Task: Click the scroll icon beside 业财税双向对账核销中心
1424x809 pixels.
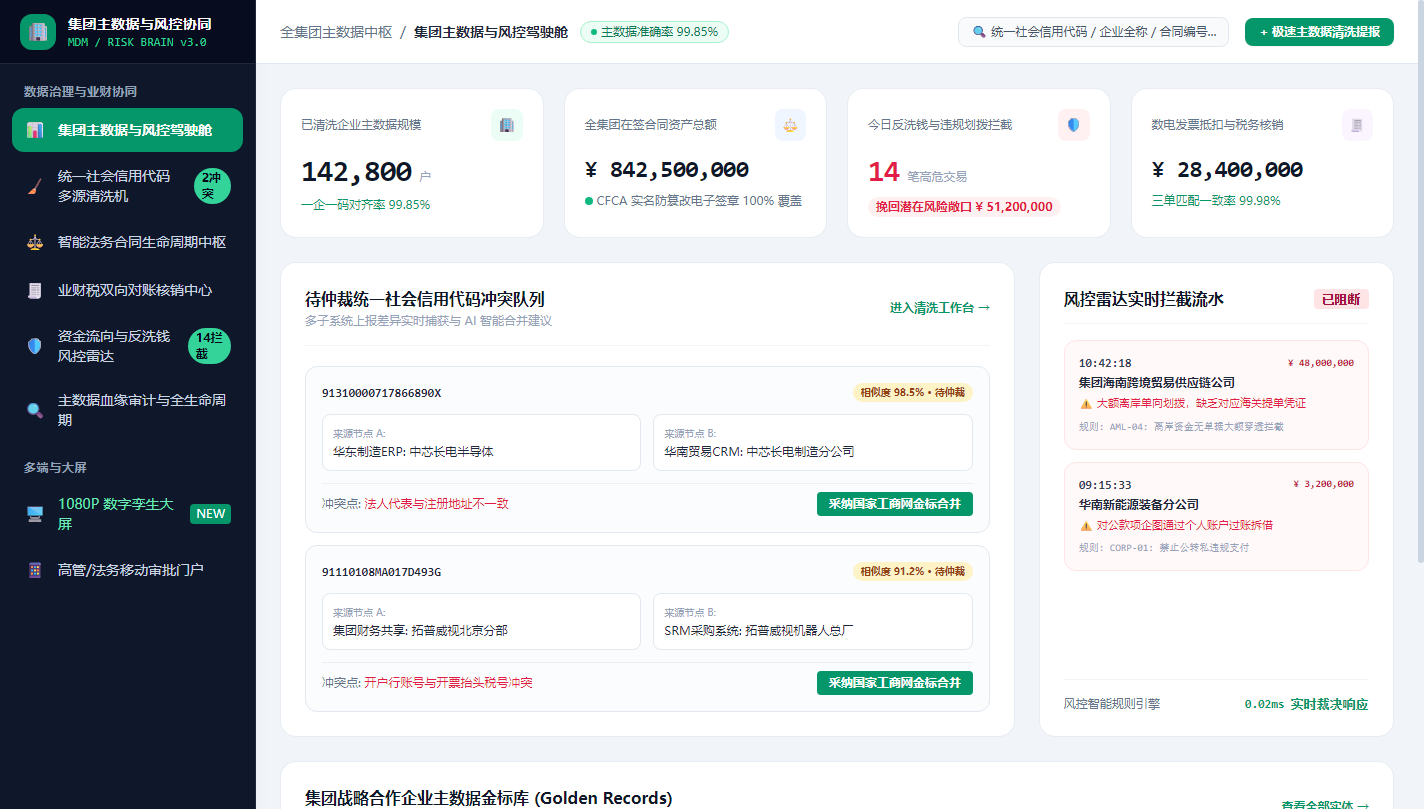Action: pos(35,290)
